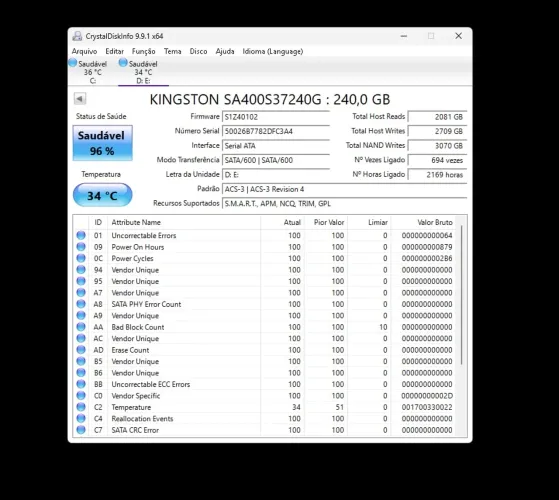Click the Valor Bruto column header
Viewport: 559px width, 500px height.
pos(424,222)
